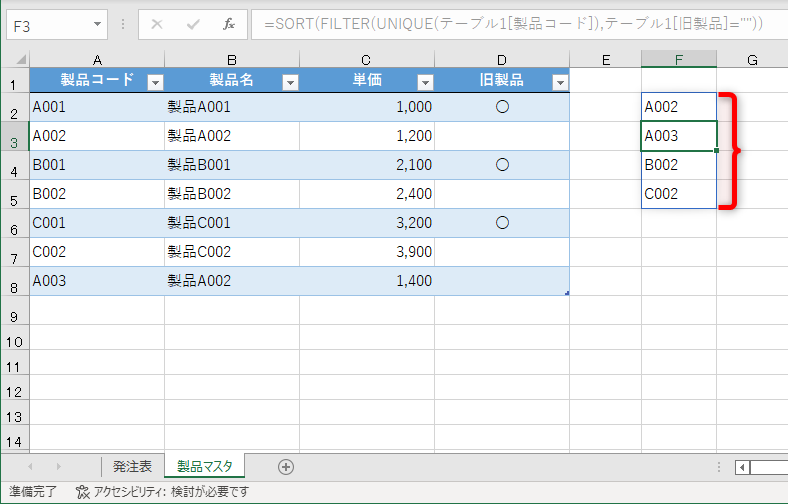The image size is (788, 504).
Task: Click the formula bar expand dots handle
Action: click(123, 24)
